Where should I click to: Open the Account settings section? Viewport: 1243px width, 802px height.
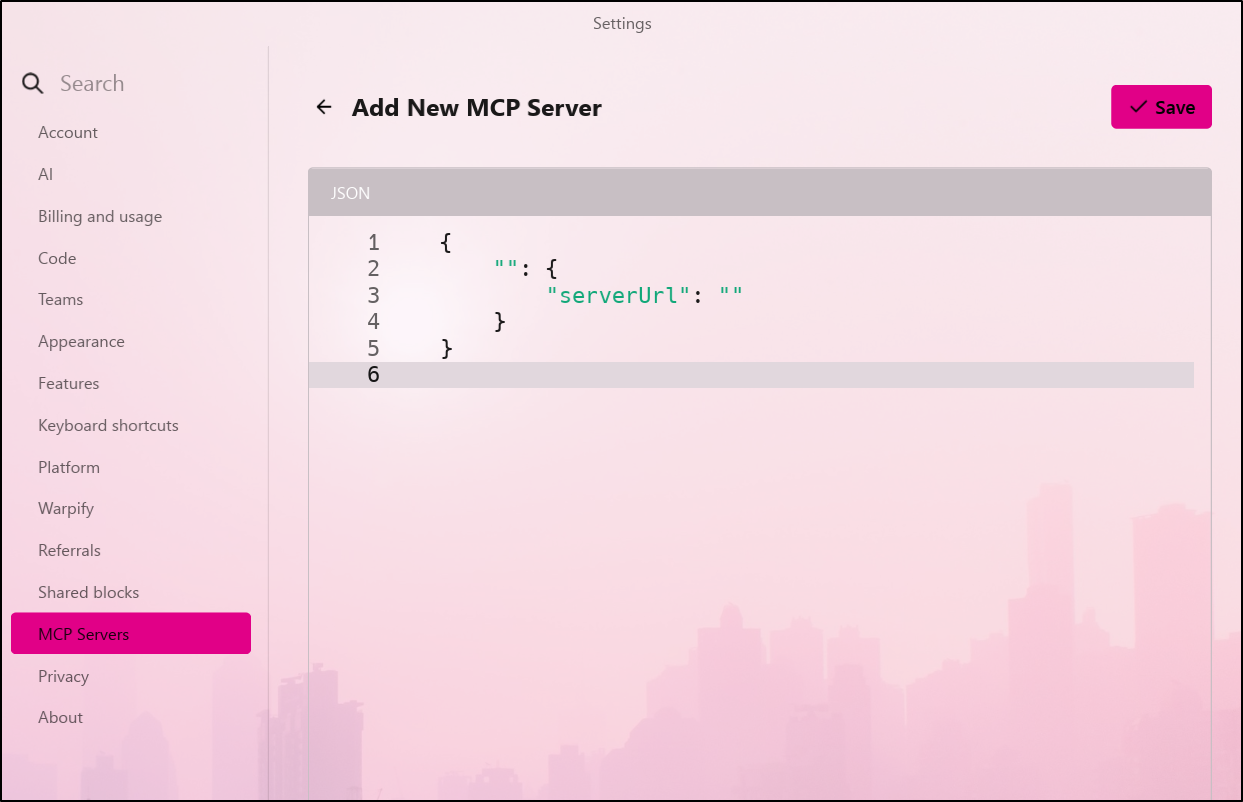[x=68, y=133]
